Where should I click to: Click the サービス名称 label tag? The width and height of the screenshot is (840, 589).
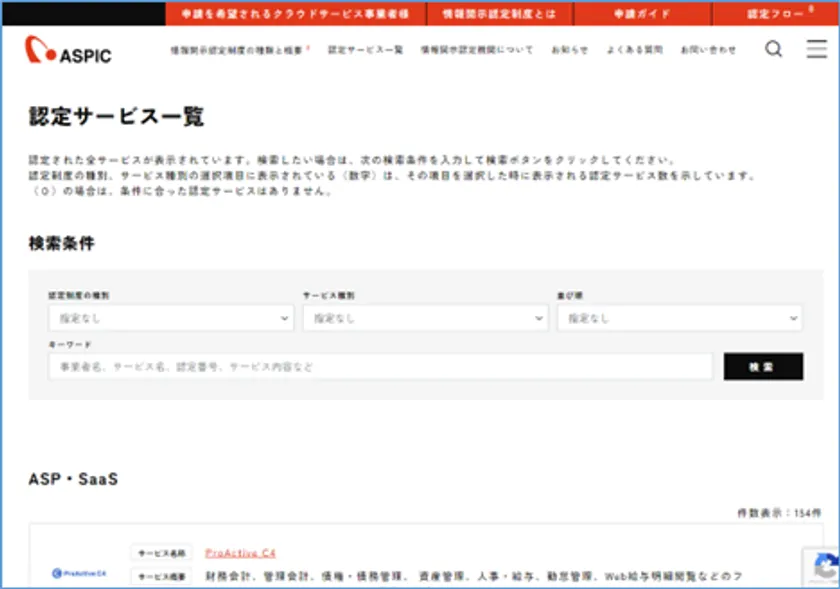[x=162, y=553]
